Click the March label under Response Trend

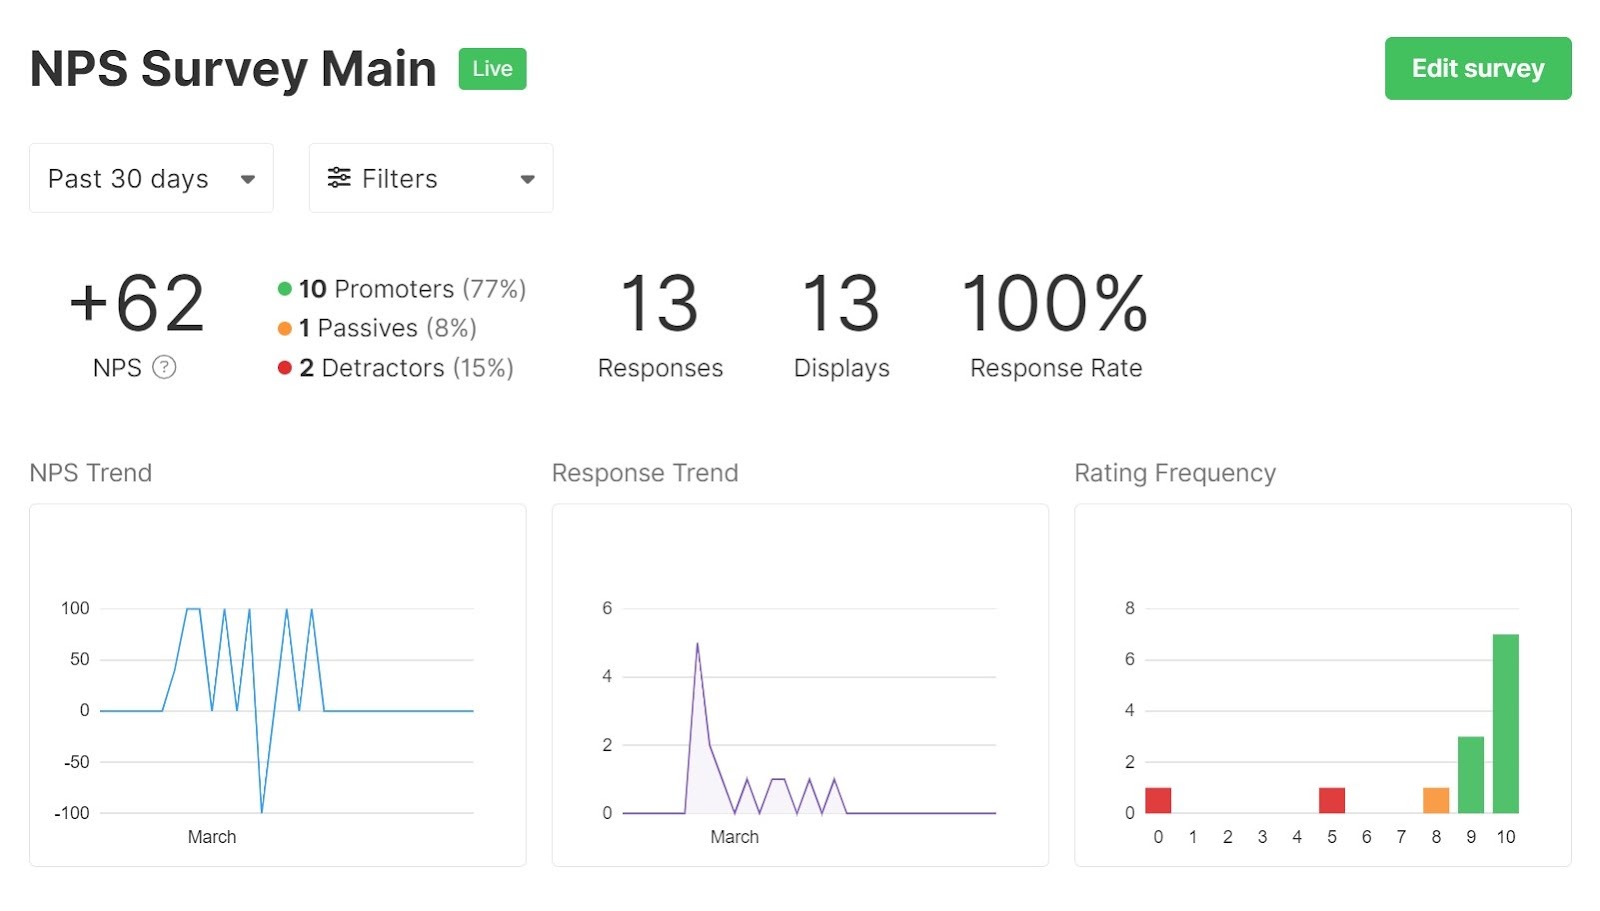(x=734, y=837)
